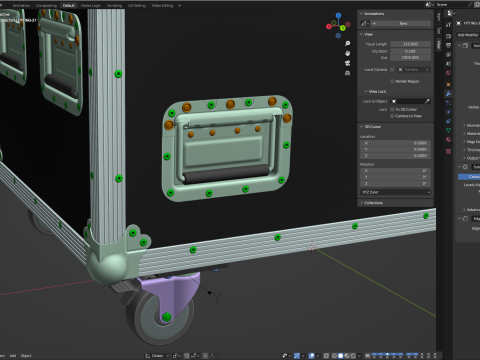Switch to the Video Editing workspace tab
This screenshot has width=480, height=360.
coord(162,5)
